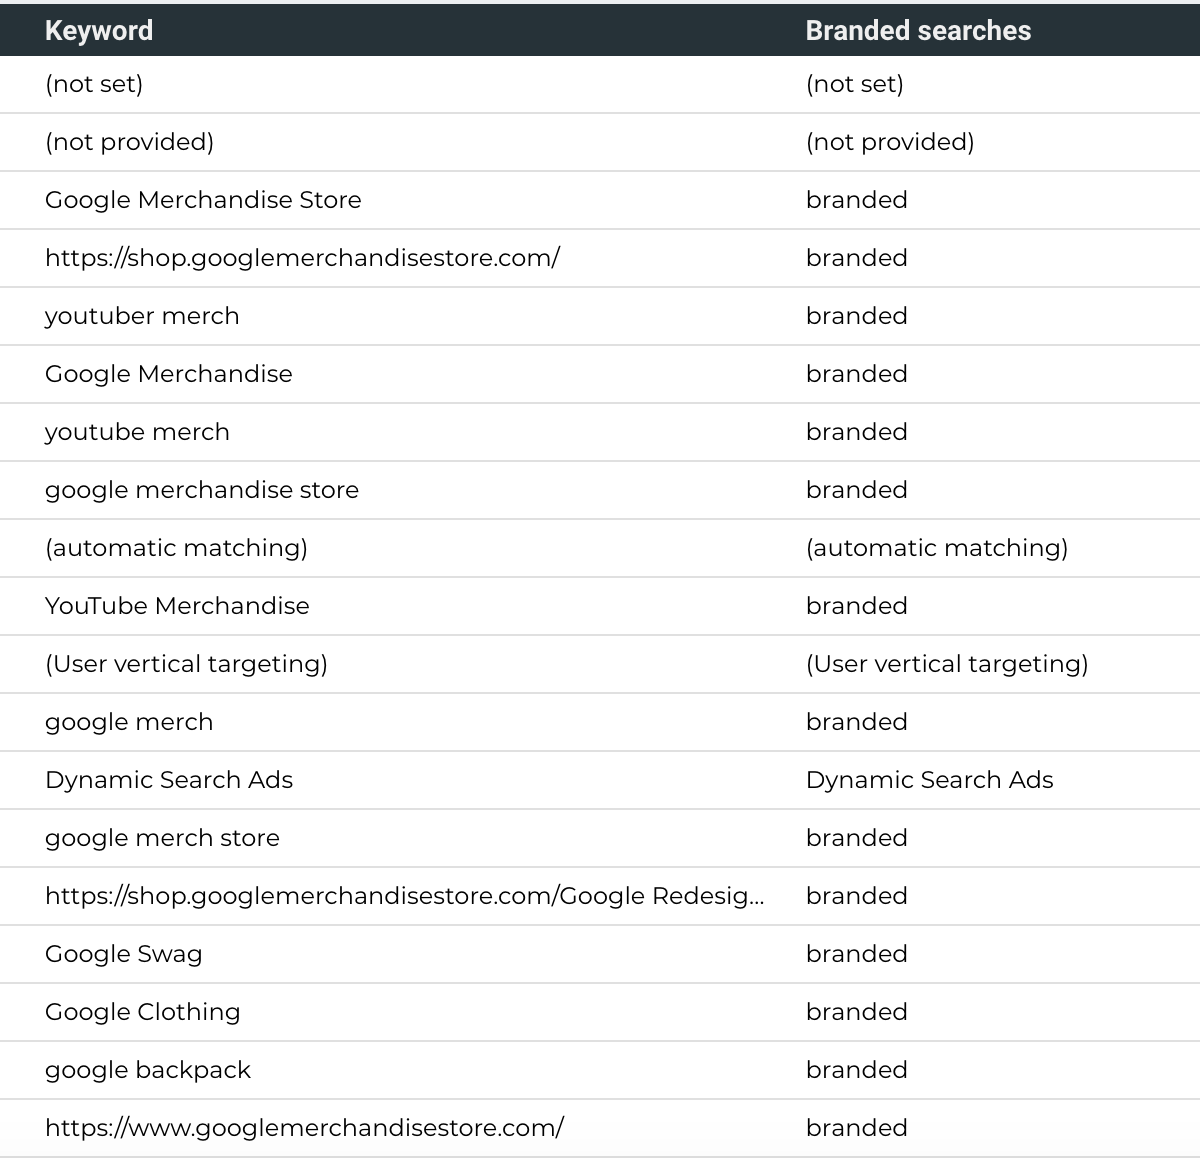Click 'branded' in the 'Google Swag' row

point(857,954)
